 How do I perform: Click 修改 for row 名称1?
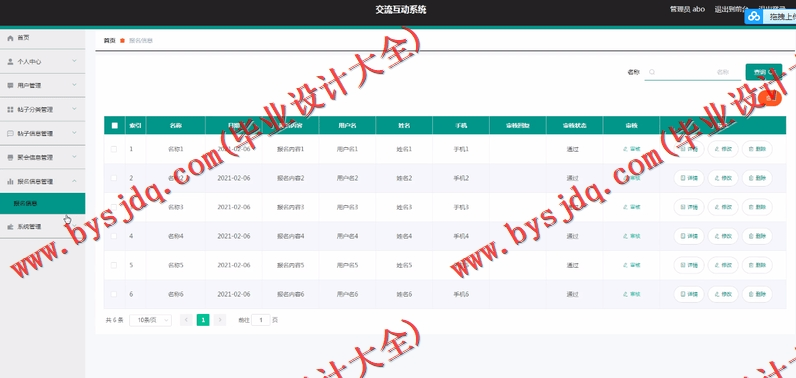coord(723,149)
